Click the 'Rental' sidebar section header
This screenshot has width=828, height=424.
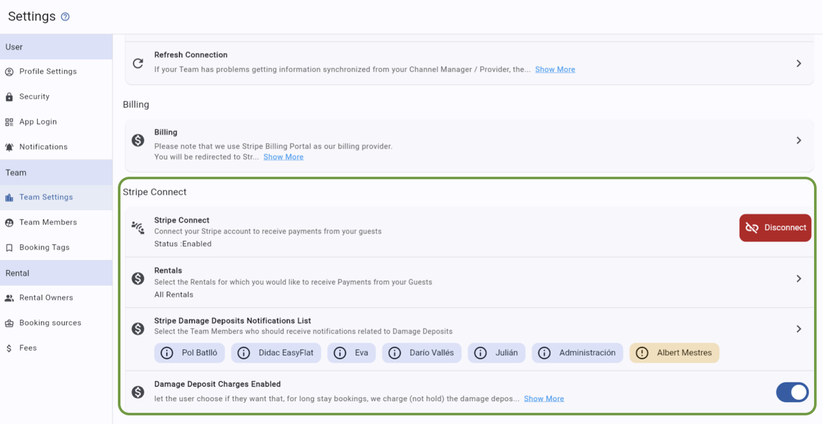56,273
